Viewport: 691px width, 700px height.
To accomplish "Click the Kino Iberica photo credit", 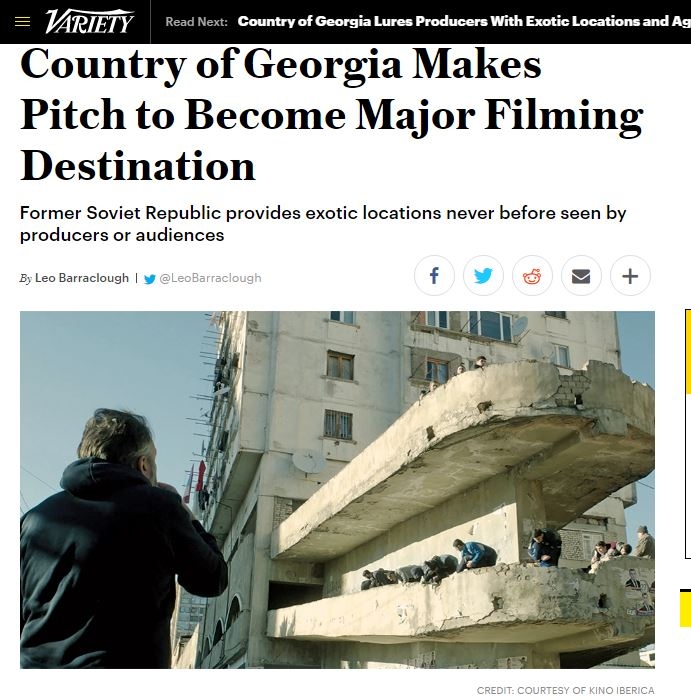I will [x=566, y=691].
